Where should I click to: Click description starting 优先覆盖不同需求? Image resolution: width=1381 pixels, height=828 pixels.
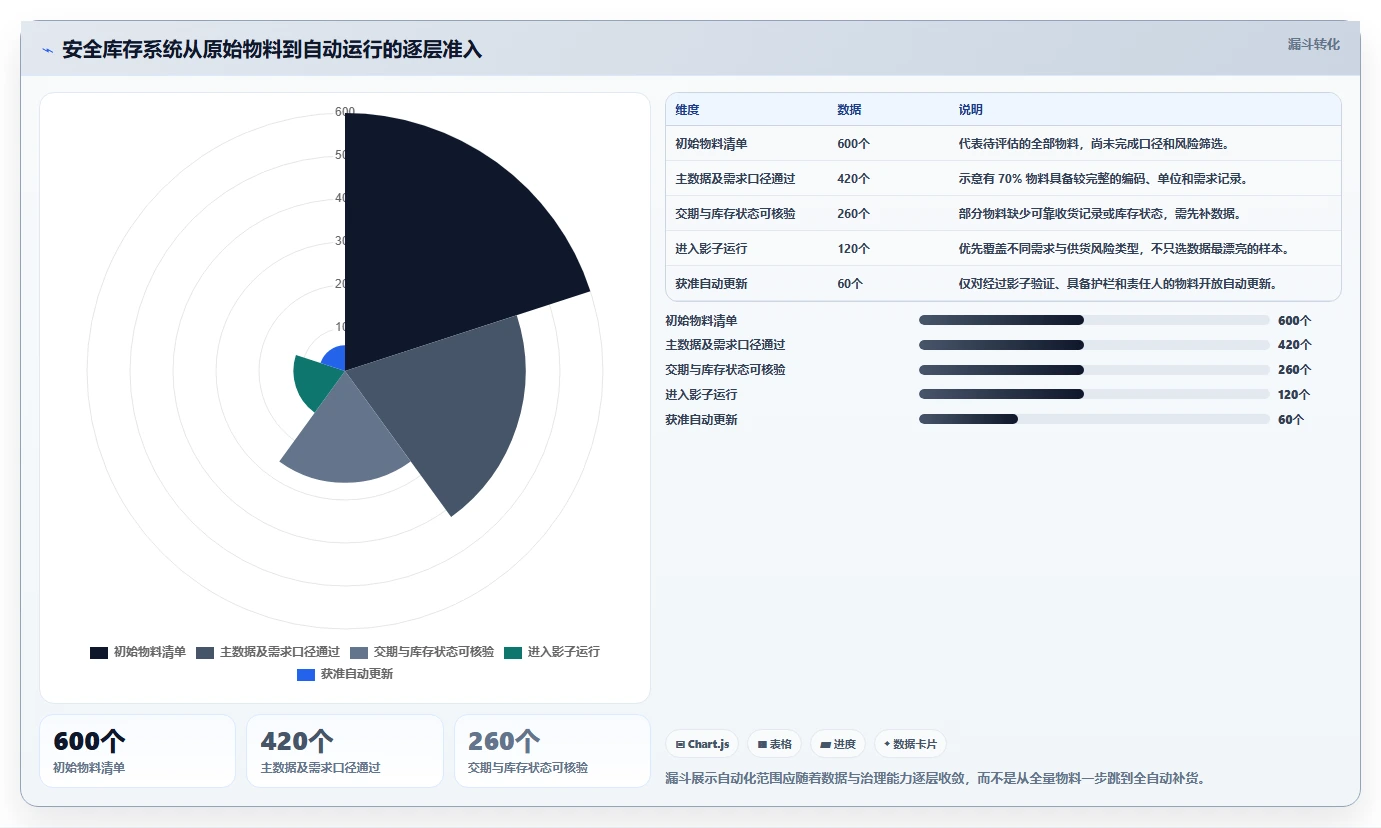[1124, 249]
